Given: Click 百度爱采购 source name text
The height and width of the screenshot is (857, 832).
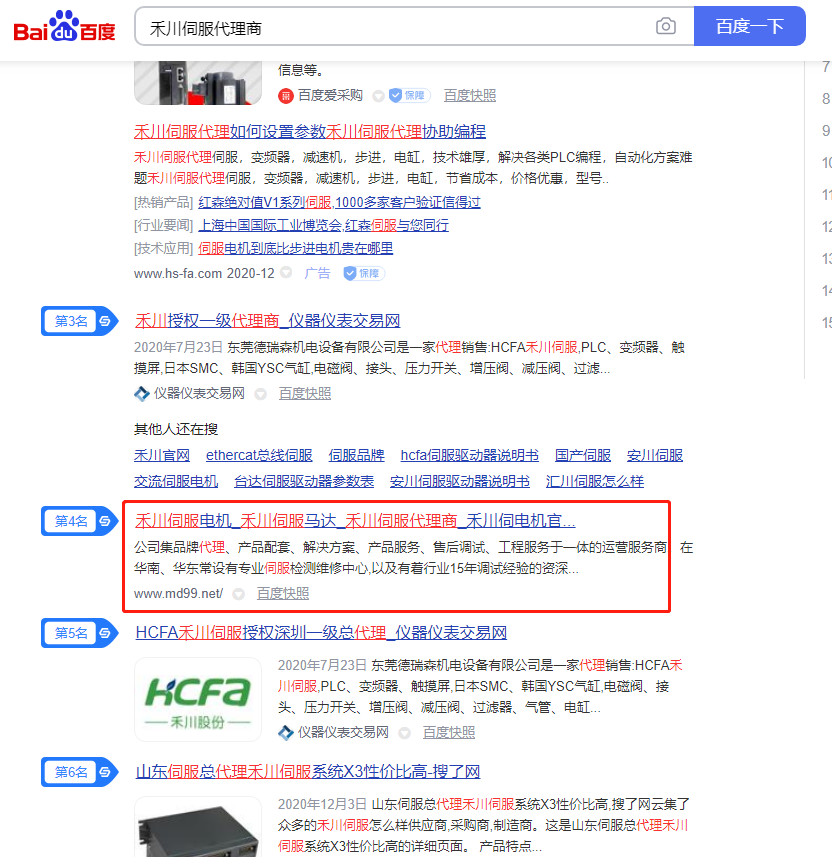Looking at the screenshot, I should [330, 96].
